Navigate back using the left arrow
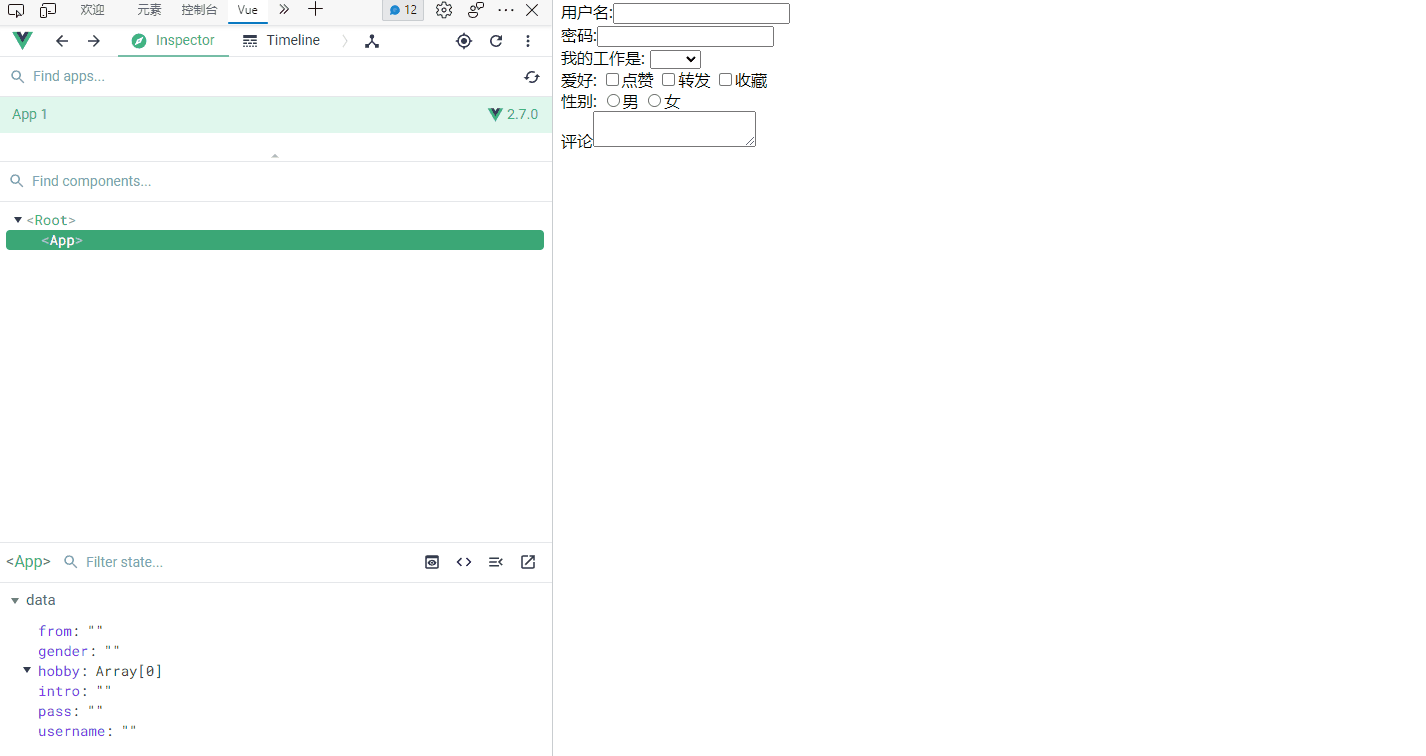 click(62, 41)
